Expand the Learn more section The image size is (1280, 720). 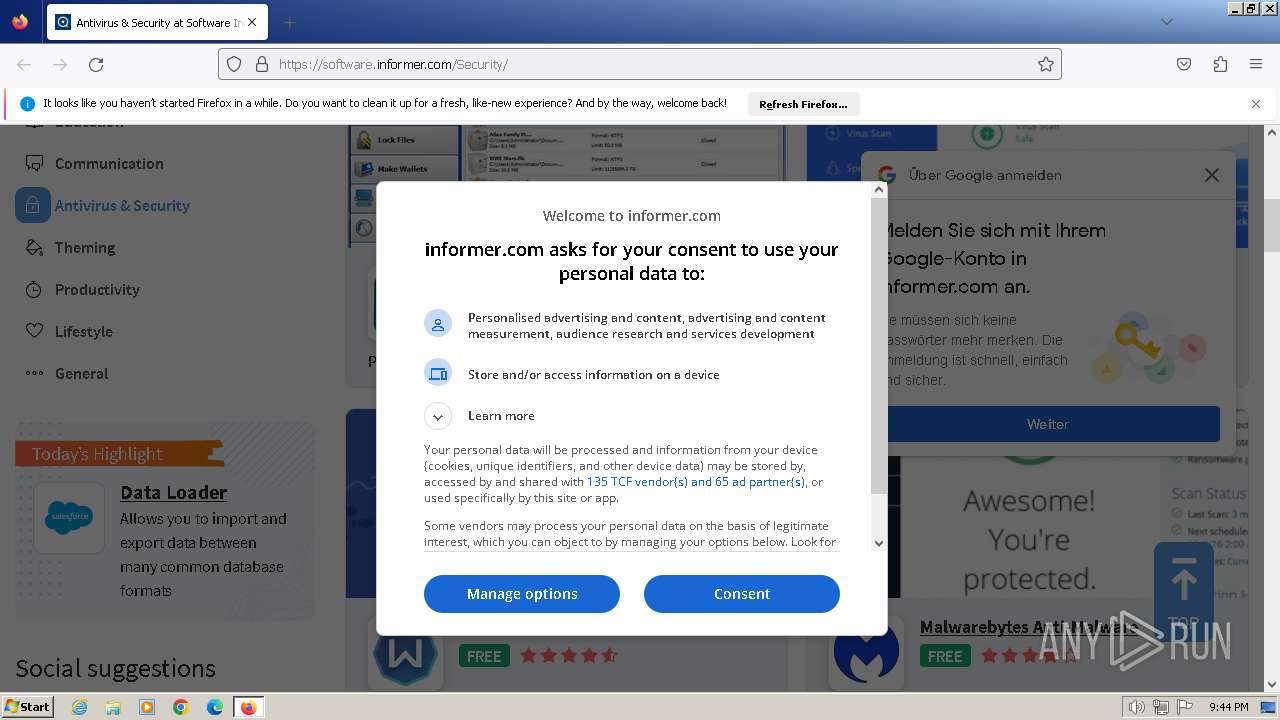pyautogui.click(x=438, y=416)
